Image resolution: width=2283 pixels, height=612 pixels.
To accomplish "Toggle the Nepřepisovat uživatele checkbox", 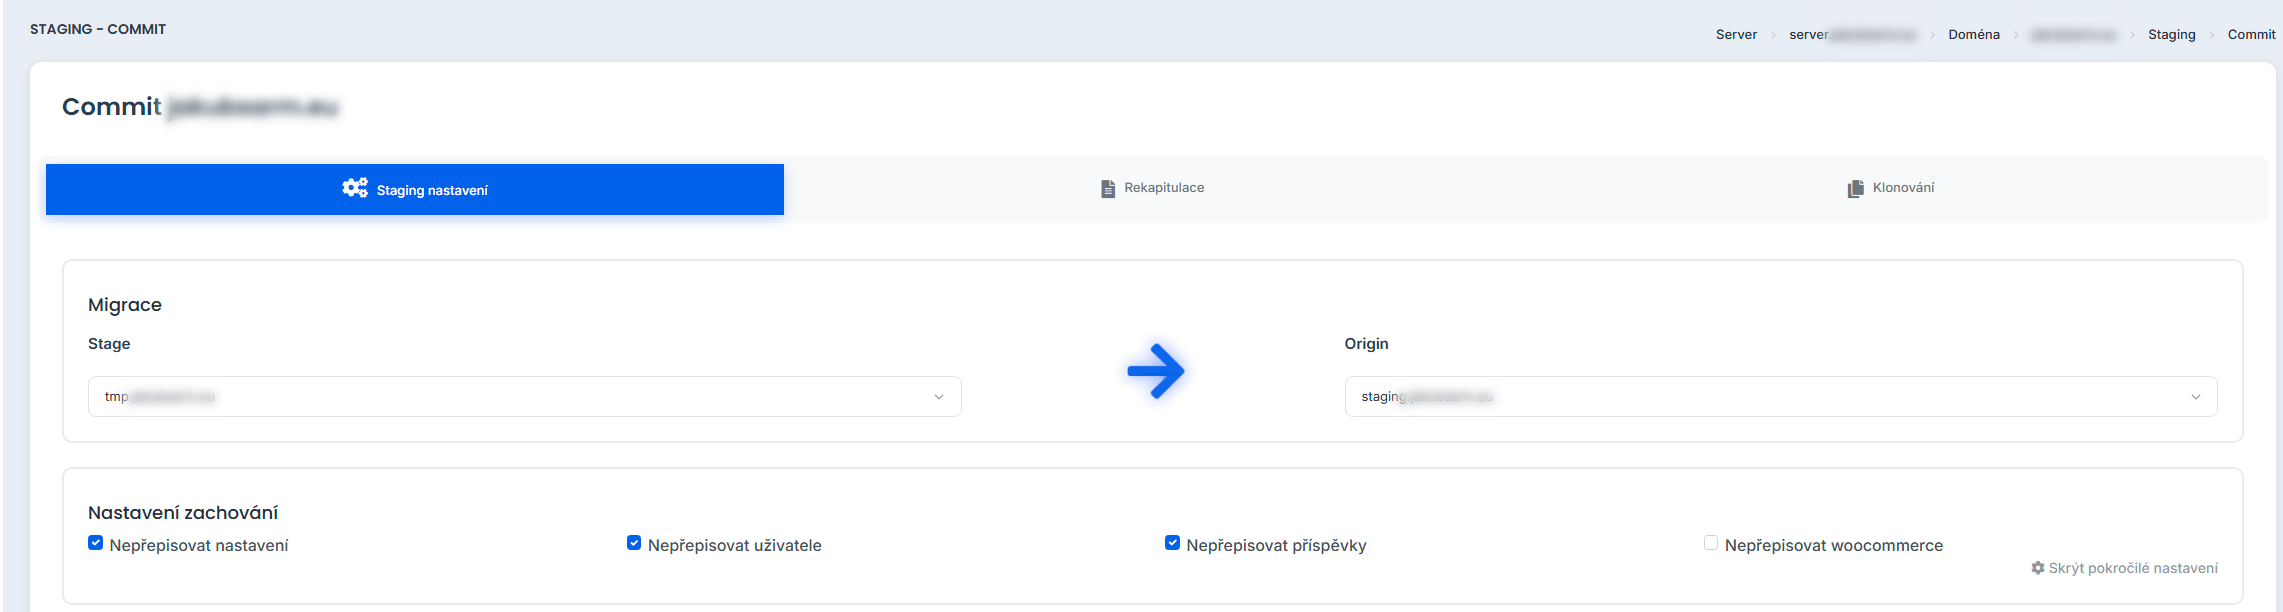I will 634,543.
